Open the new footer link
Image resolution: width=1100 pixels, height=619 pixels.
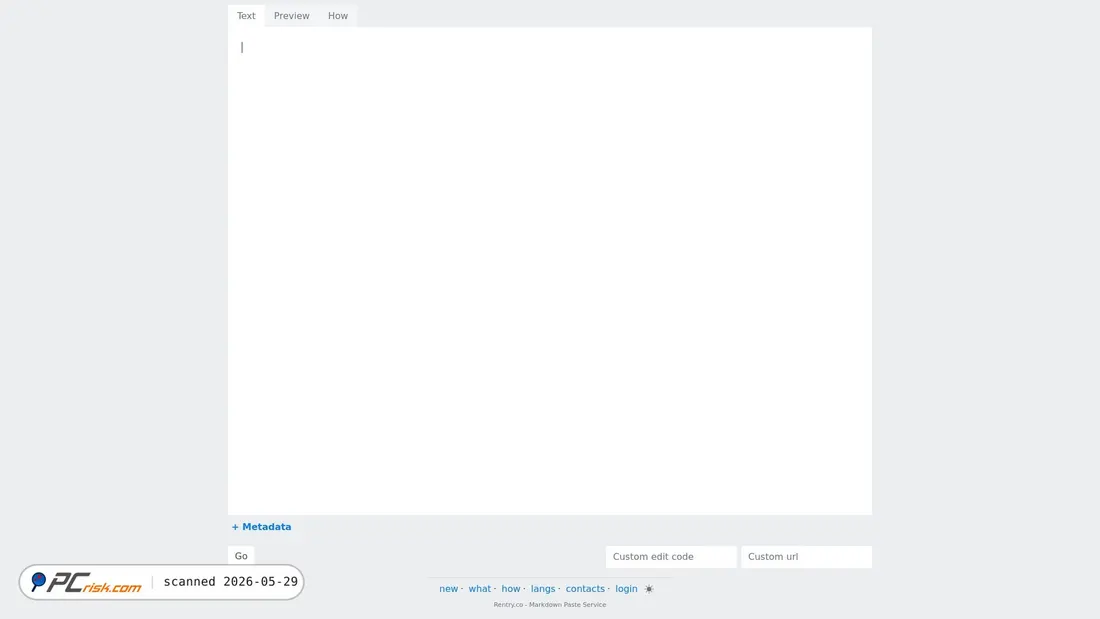tap(448, 588)
